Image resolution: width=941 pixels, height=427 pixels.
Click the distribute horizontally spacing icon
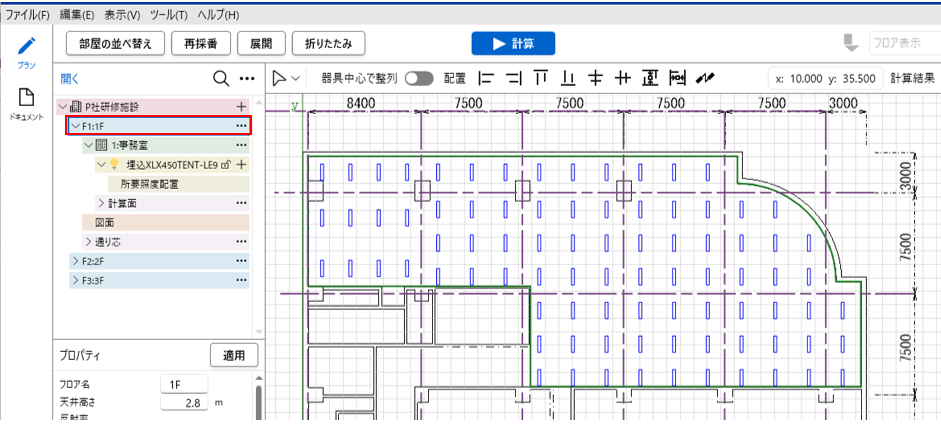pos(676,78)
